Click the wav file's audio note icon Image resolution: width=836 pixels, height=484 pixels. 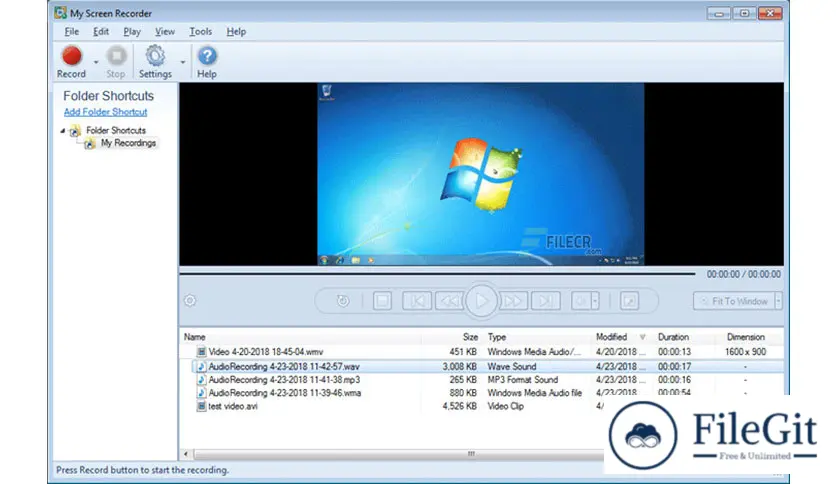(201, 367)
